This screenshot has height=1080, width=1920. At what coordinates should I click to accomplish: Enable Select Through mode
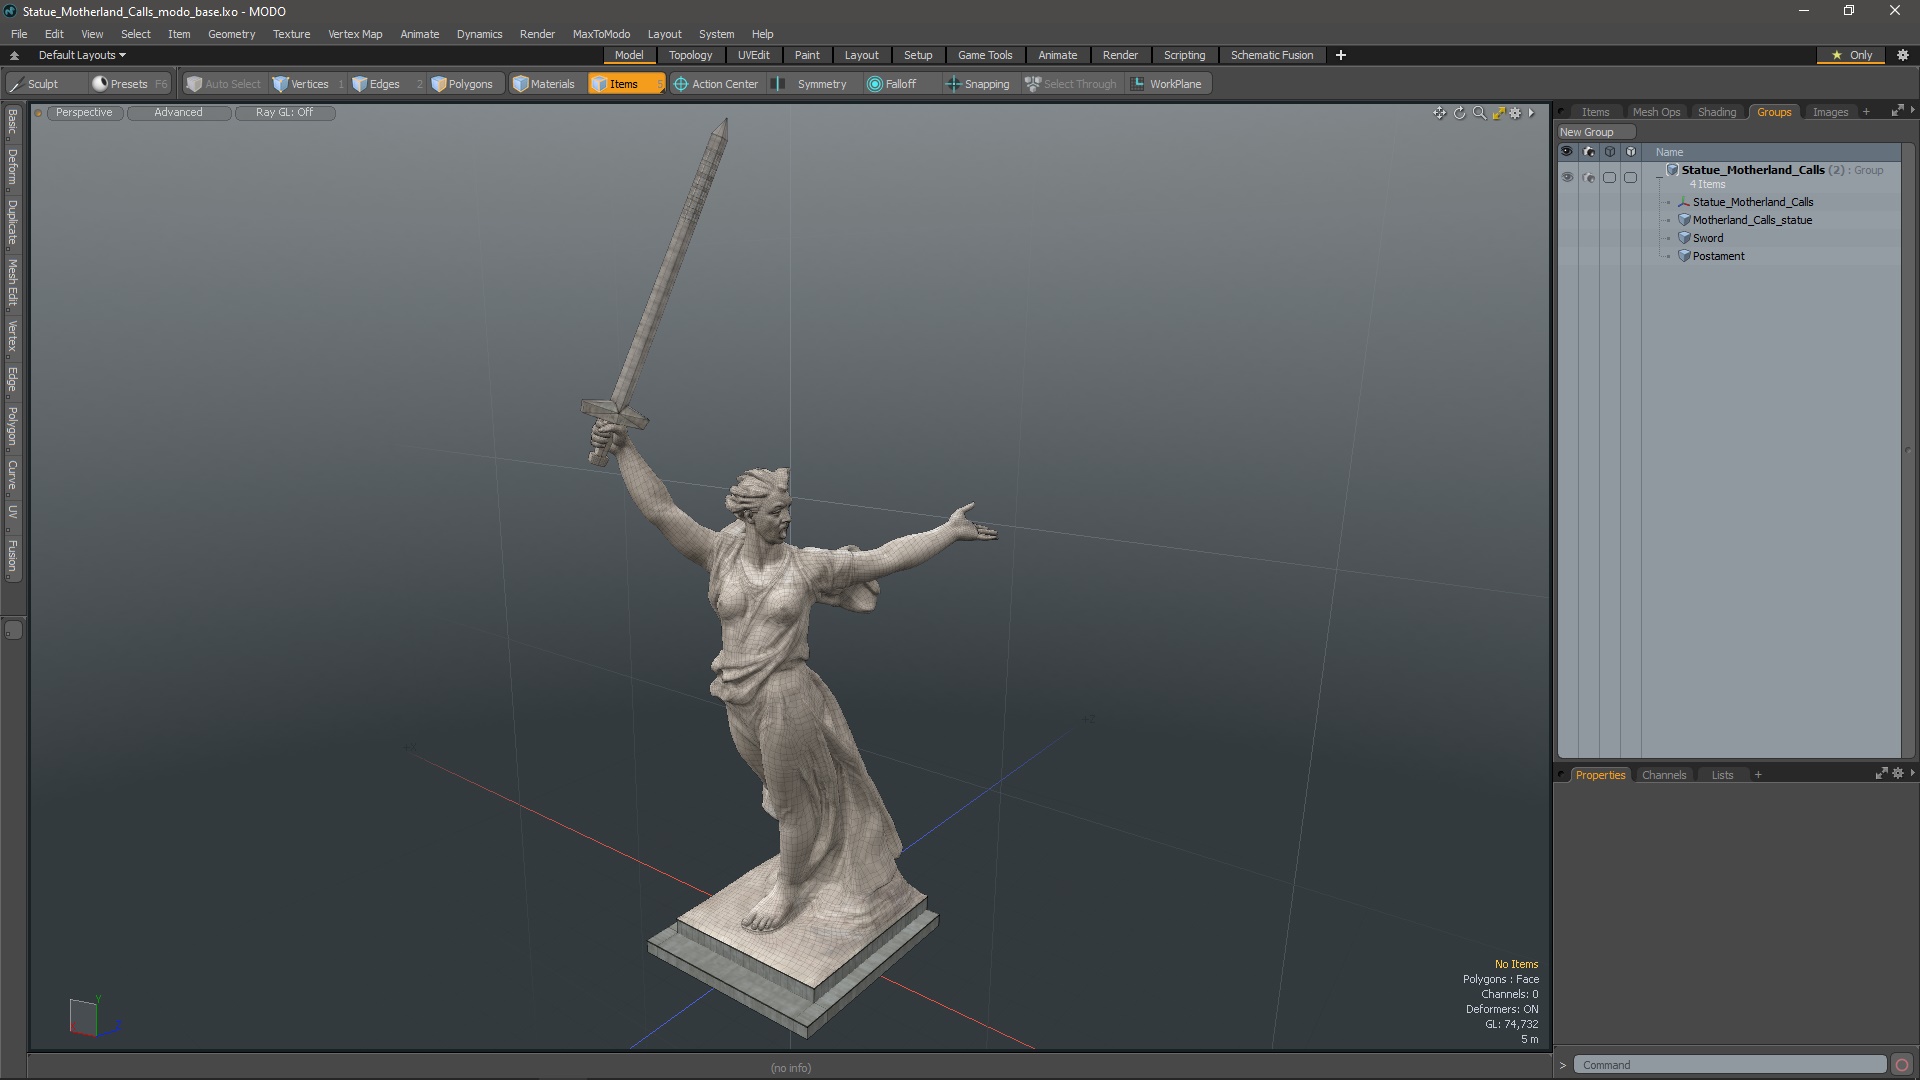1071,84
